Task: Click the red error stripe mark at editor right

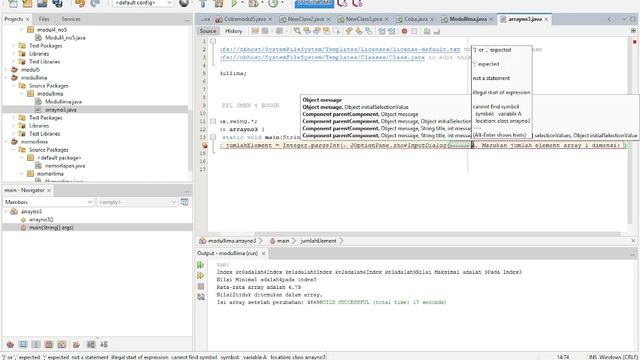Action: tap(634, 42)
